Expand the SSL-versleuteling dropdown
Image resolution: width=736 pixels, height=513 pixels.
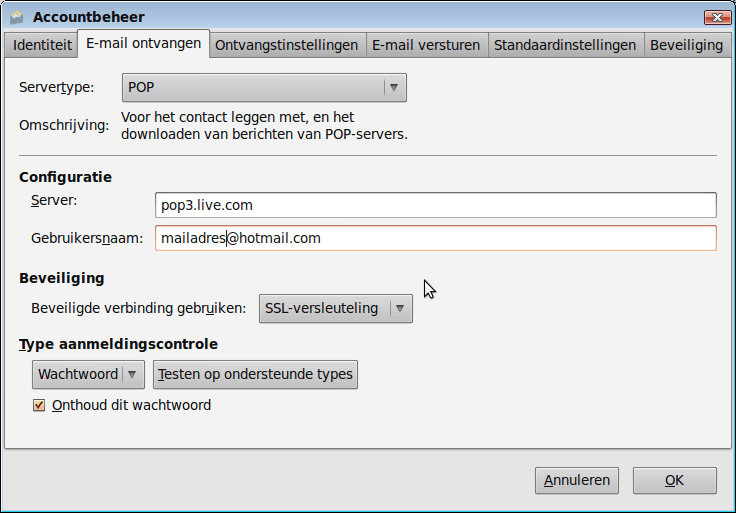(335, 308)
